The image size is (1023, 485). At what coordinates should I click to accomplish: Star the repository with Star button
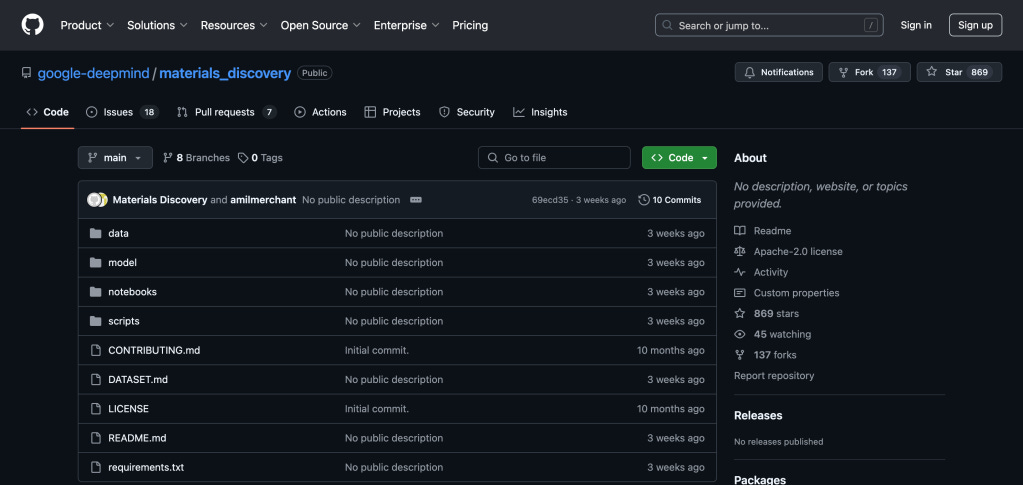(x=959, y=72)
